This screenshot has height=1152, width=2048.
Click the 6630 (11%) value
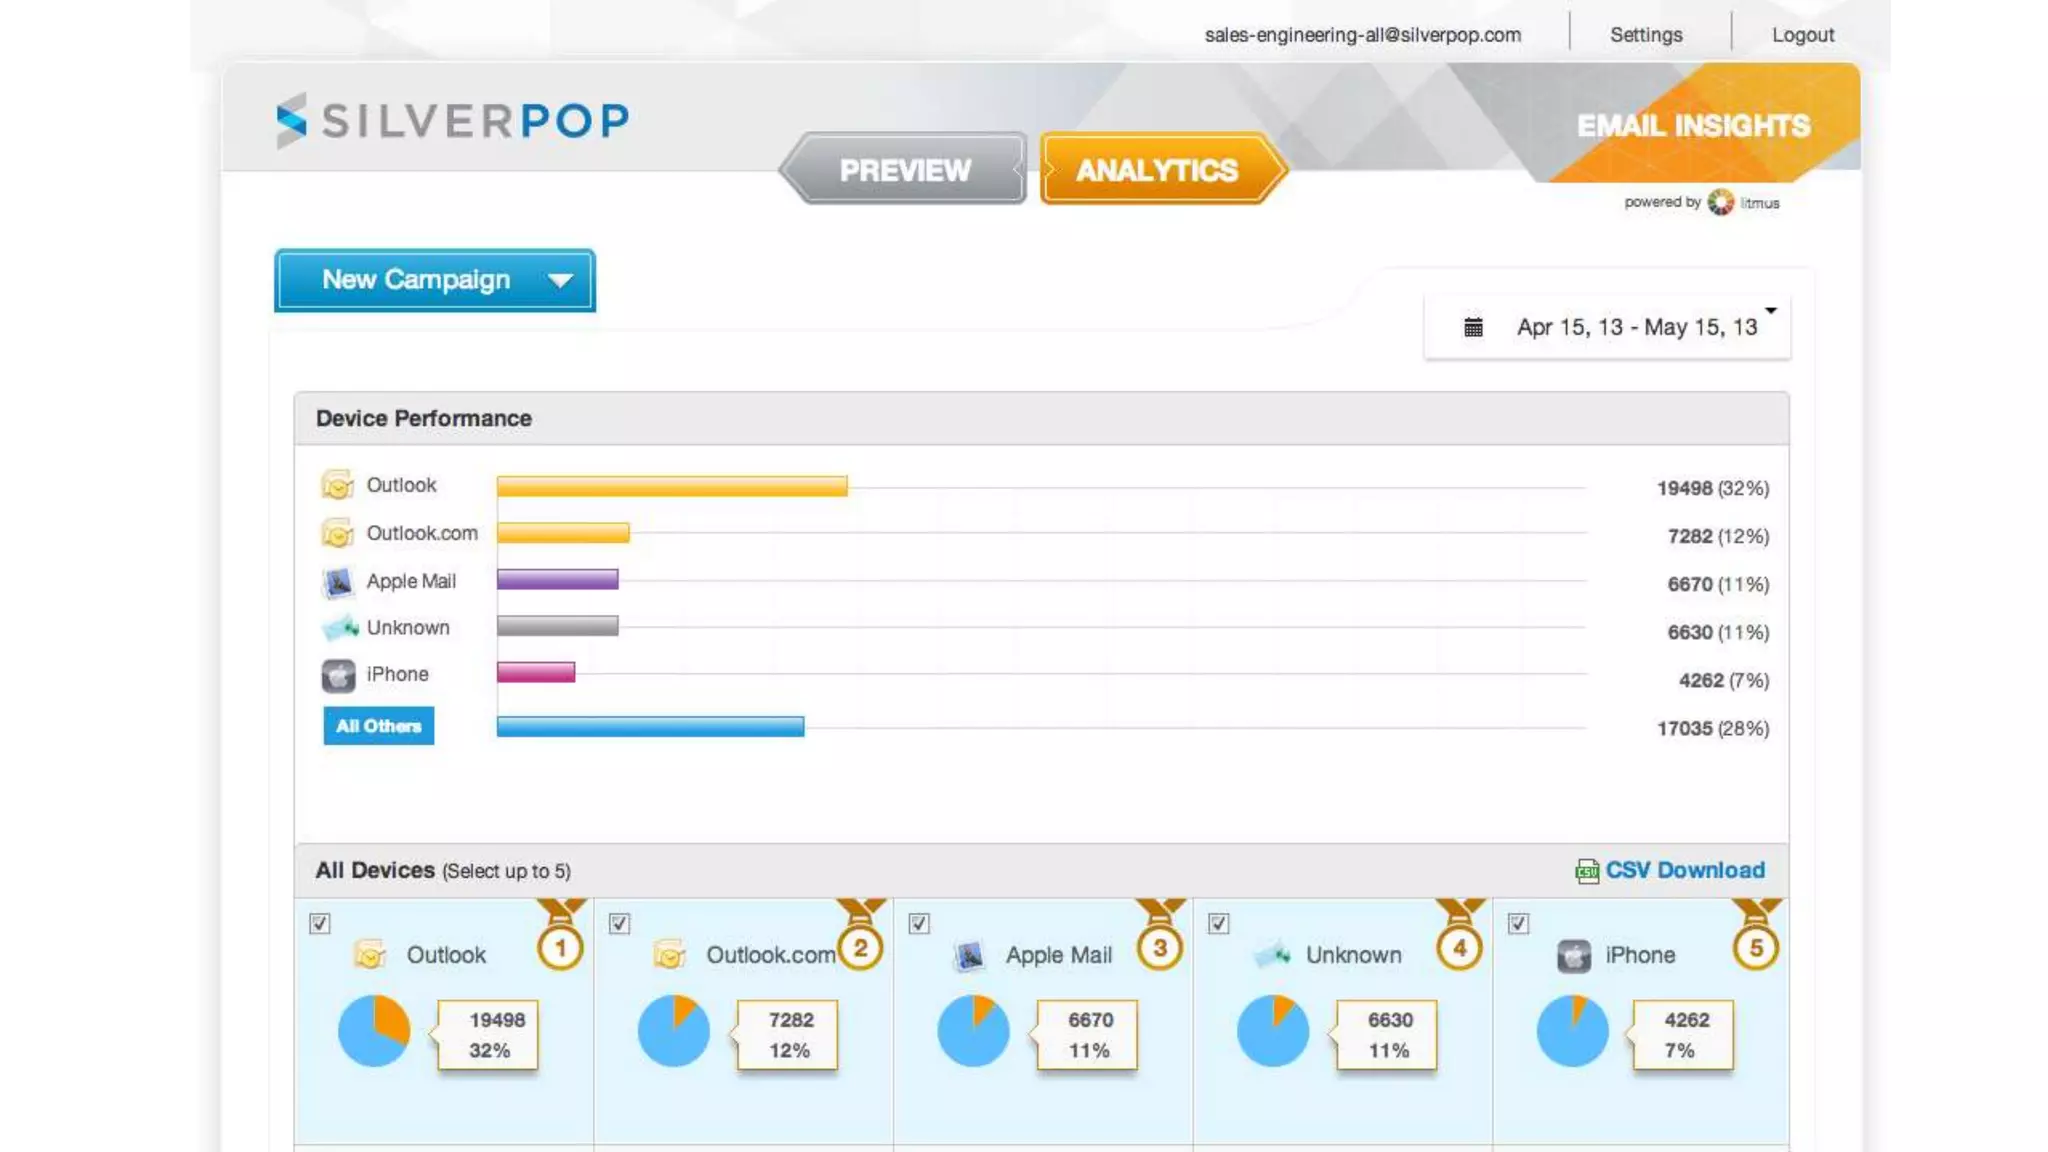1718,632
